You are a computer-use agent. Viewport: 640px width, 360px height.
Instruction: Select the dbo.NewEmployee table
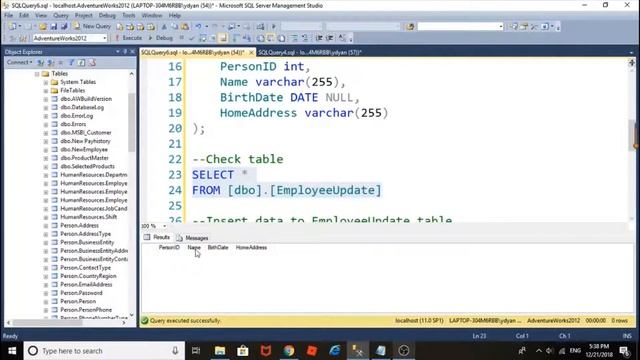[x=84, y=149]
